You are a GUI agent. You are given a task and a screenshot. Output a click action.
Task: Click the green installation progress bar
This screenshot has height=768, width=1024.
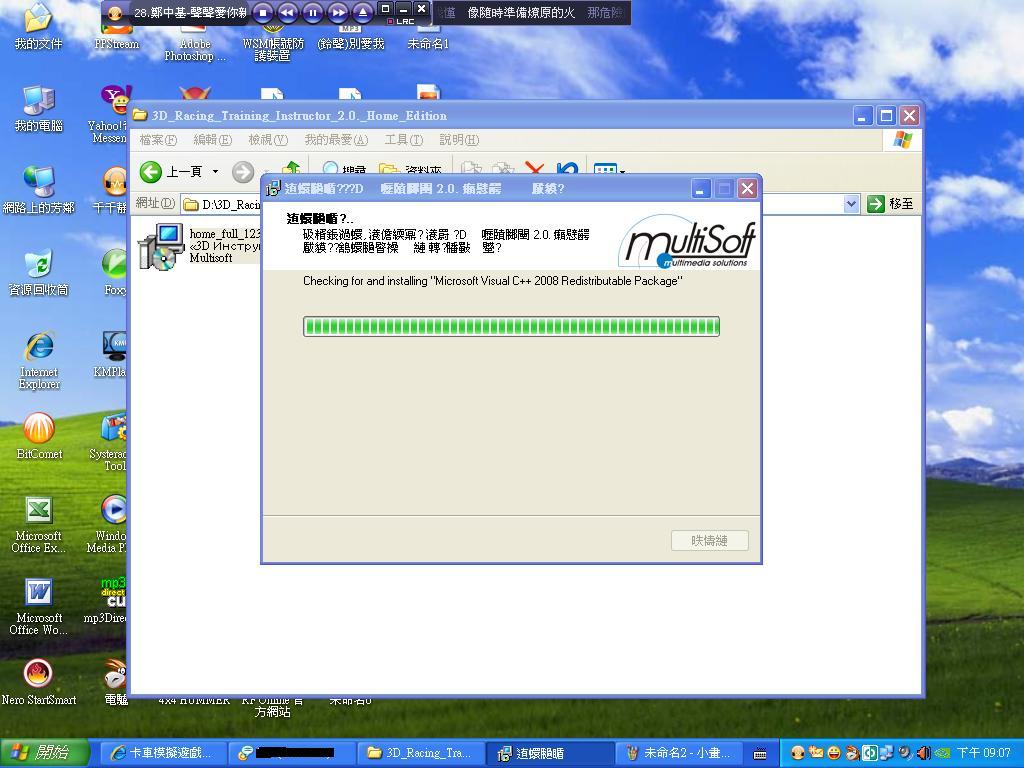point(511,326)
